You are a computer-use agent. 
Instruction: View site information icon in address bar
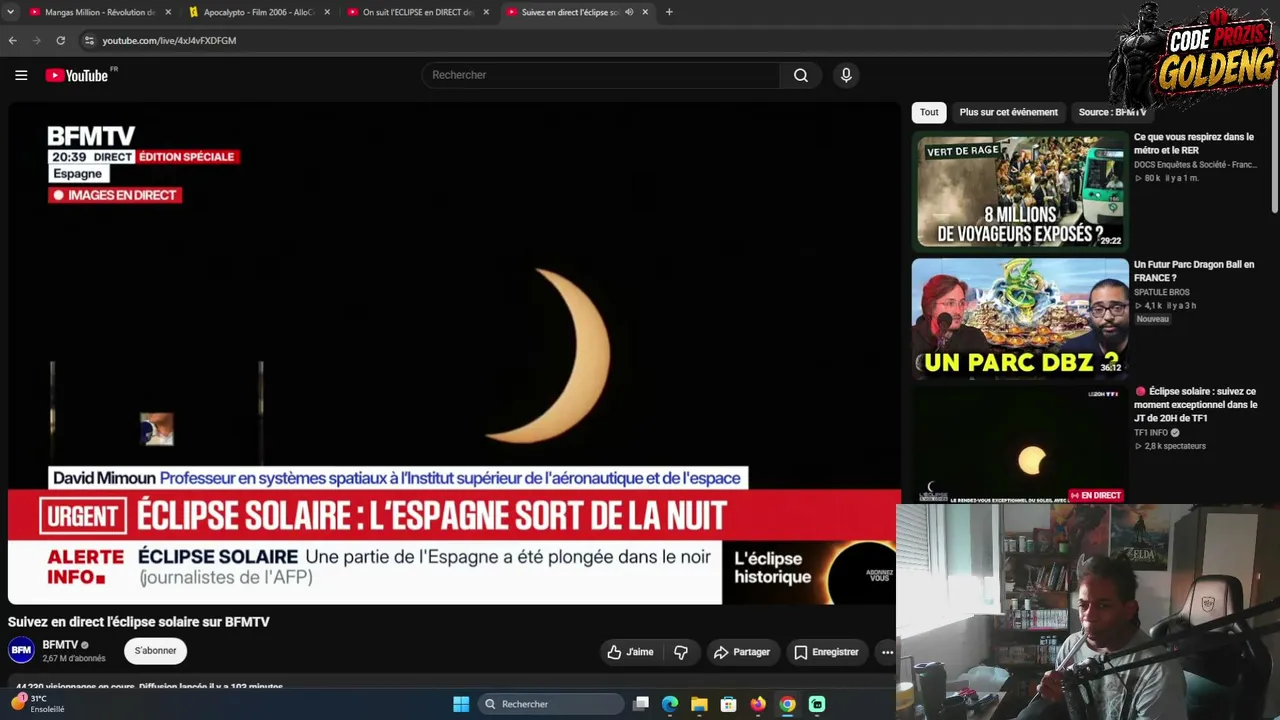pos(89,40)
